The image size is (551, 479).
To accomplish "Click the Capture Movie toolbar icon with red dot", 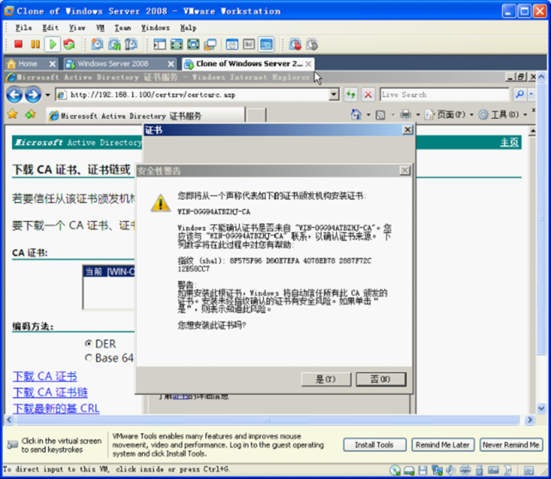I will tap(295, 44).
